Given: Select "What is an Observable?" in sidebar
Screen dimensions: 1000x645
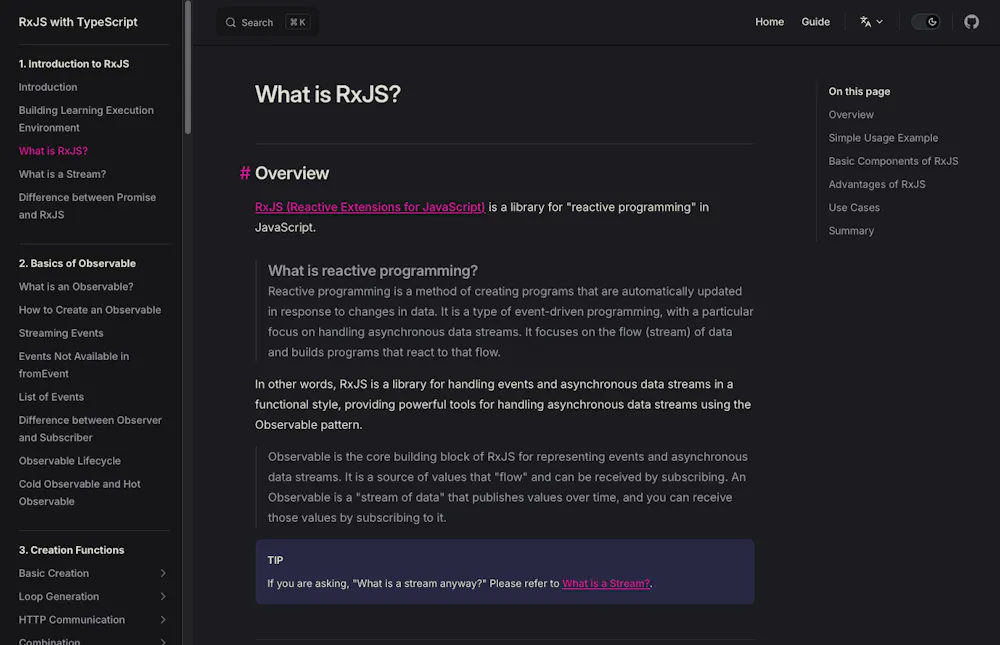Looking at the screenshot, I should (x=76, y=287).
